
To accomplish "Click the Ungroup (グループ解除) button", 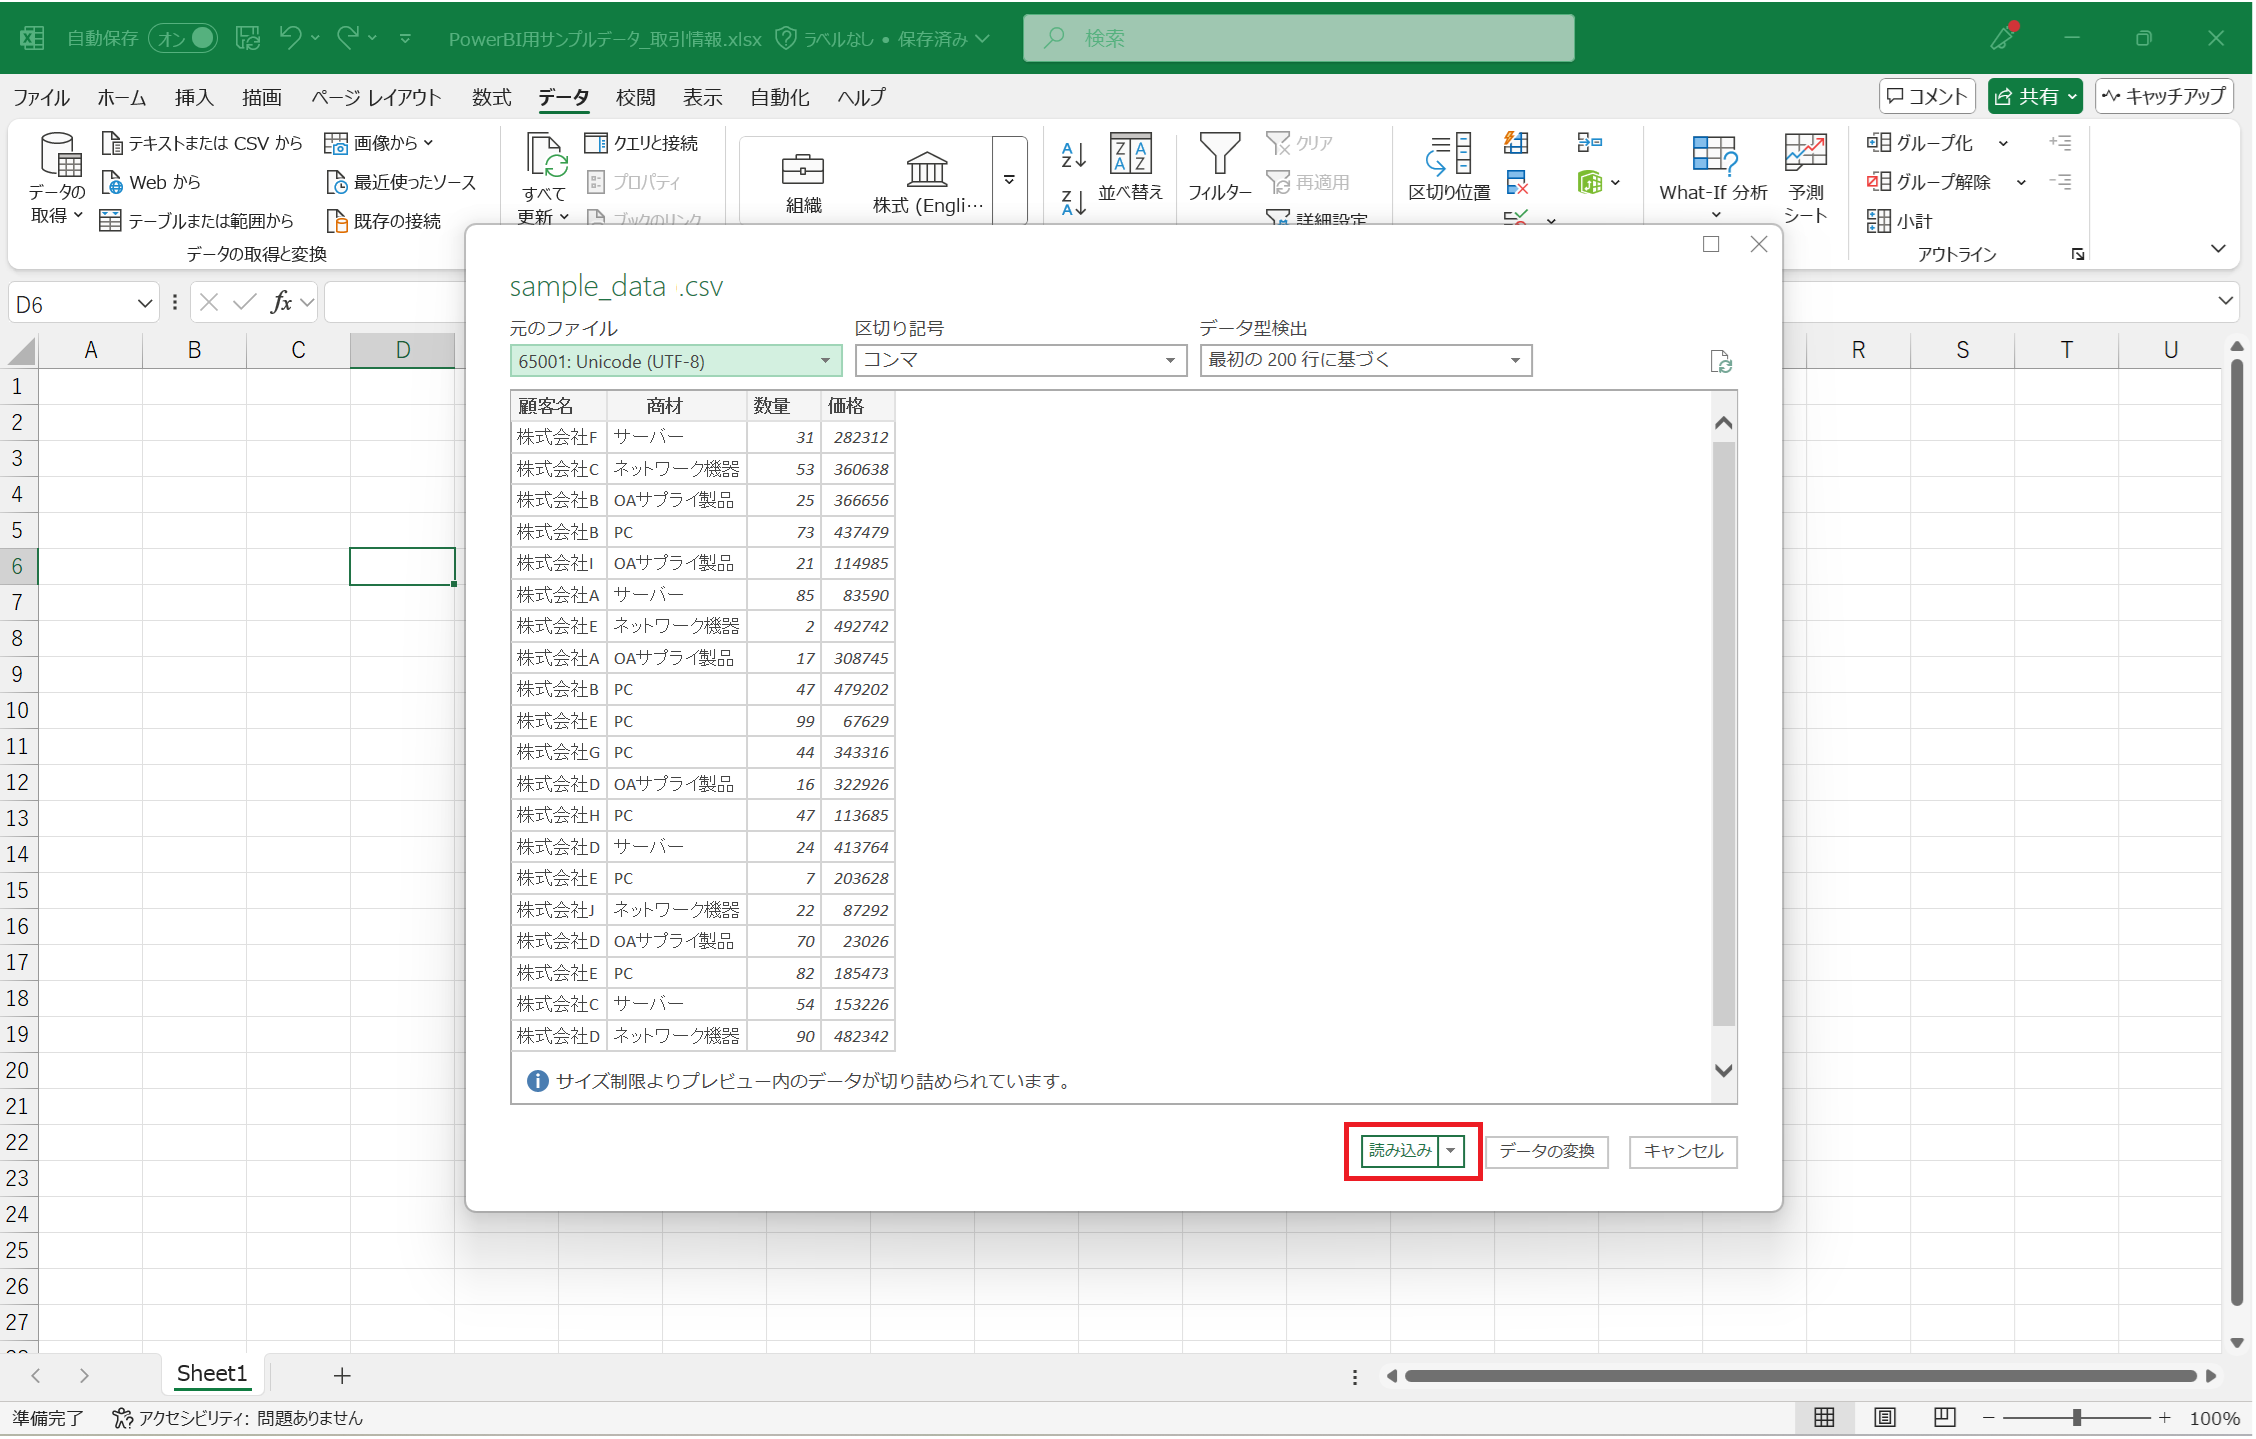I will coord(1930,182).
